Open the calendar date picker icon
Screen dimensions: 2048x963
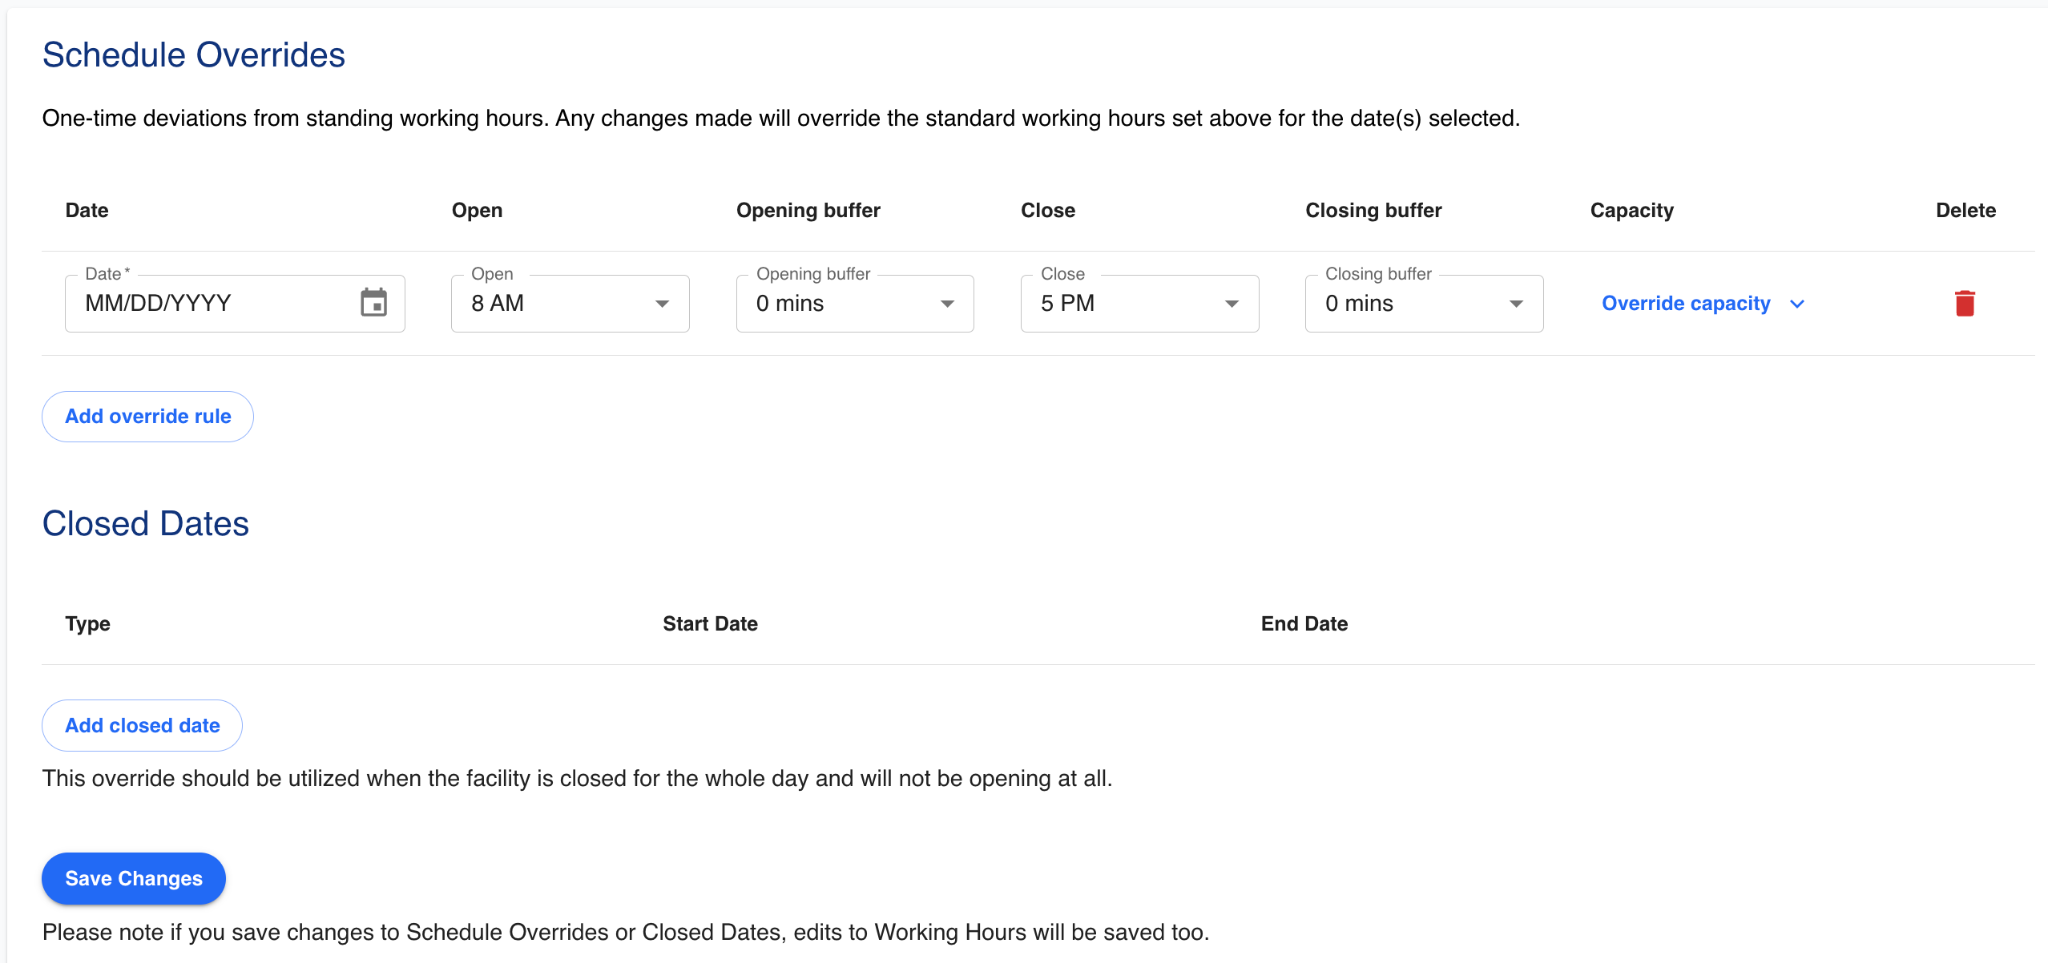[x=373, y=302]
